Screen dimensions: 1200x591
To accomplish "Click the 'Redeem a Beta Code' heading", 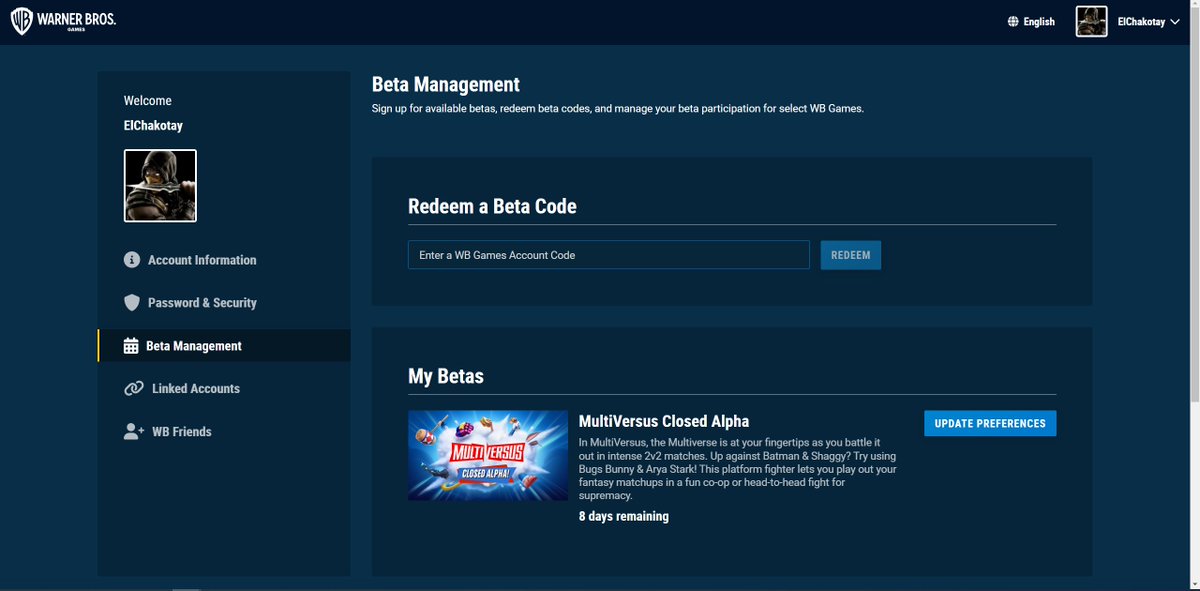I will (492, 207).
